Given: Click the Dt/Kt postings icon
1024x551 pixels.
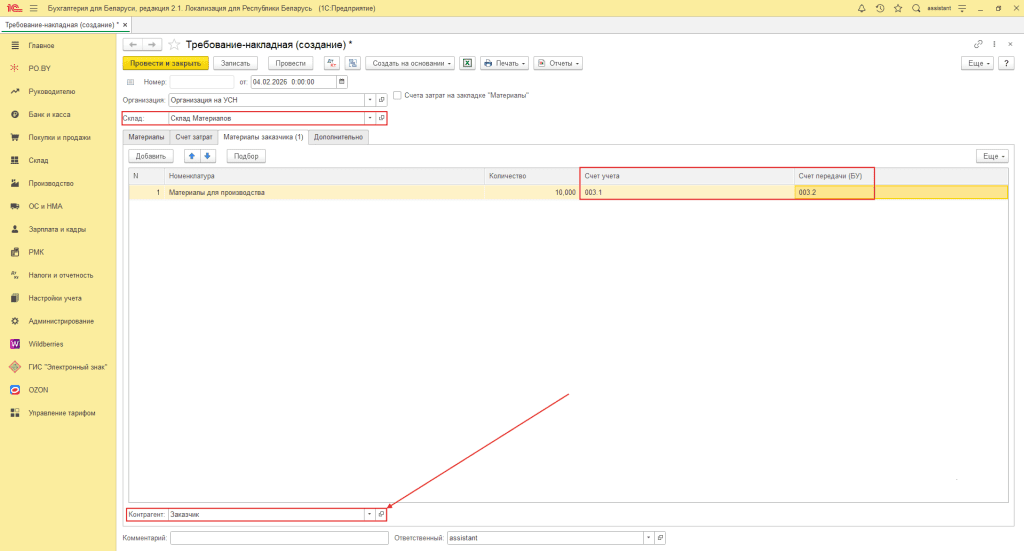Looking at the screenshot, I should pyautogui.click(x=332, y=63).
